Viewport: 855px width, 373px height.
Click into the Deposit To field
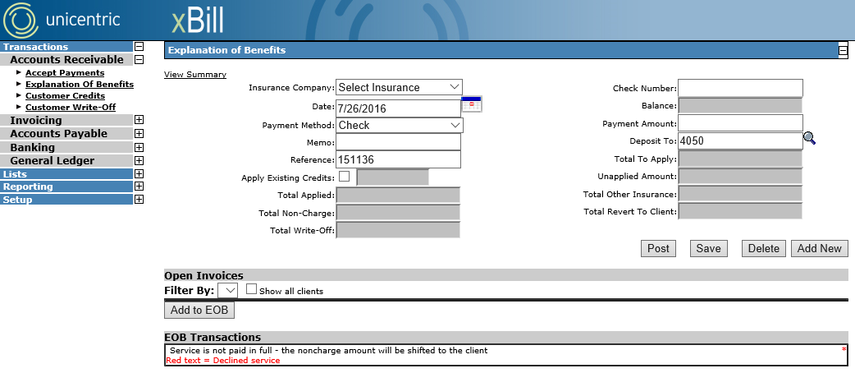point(740,141)
